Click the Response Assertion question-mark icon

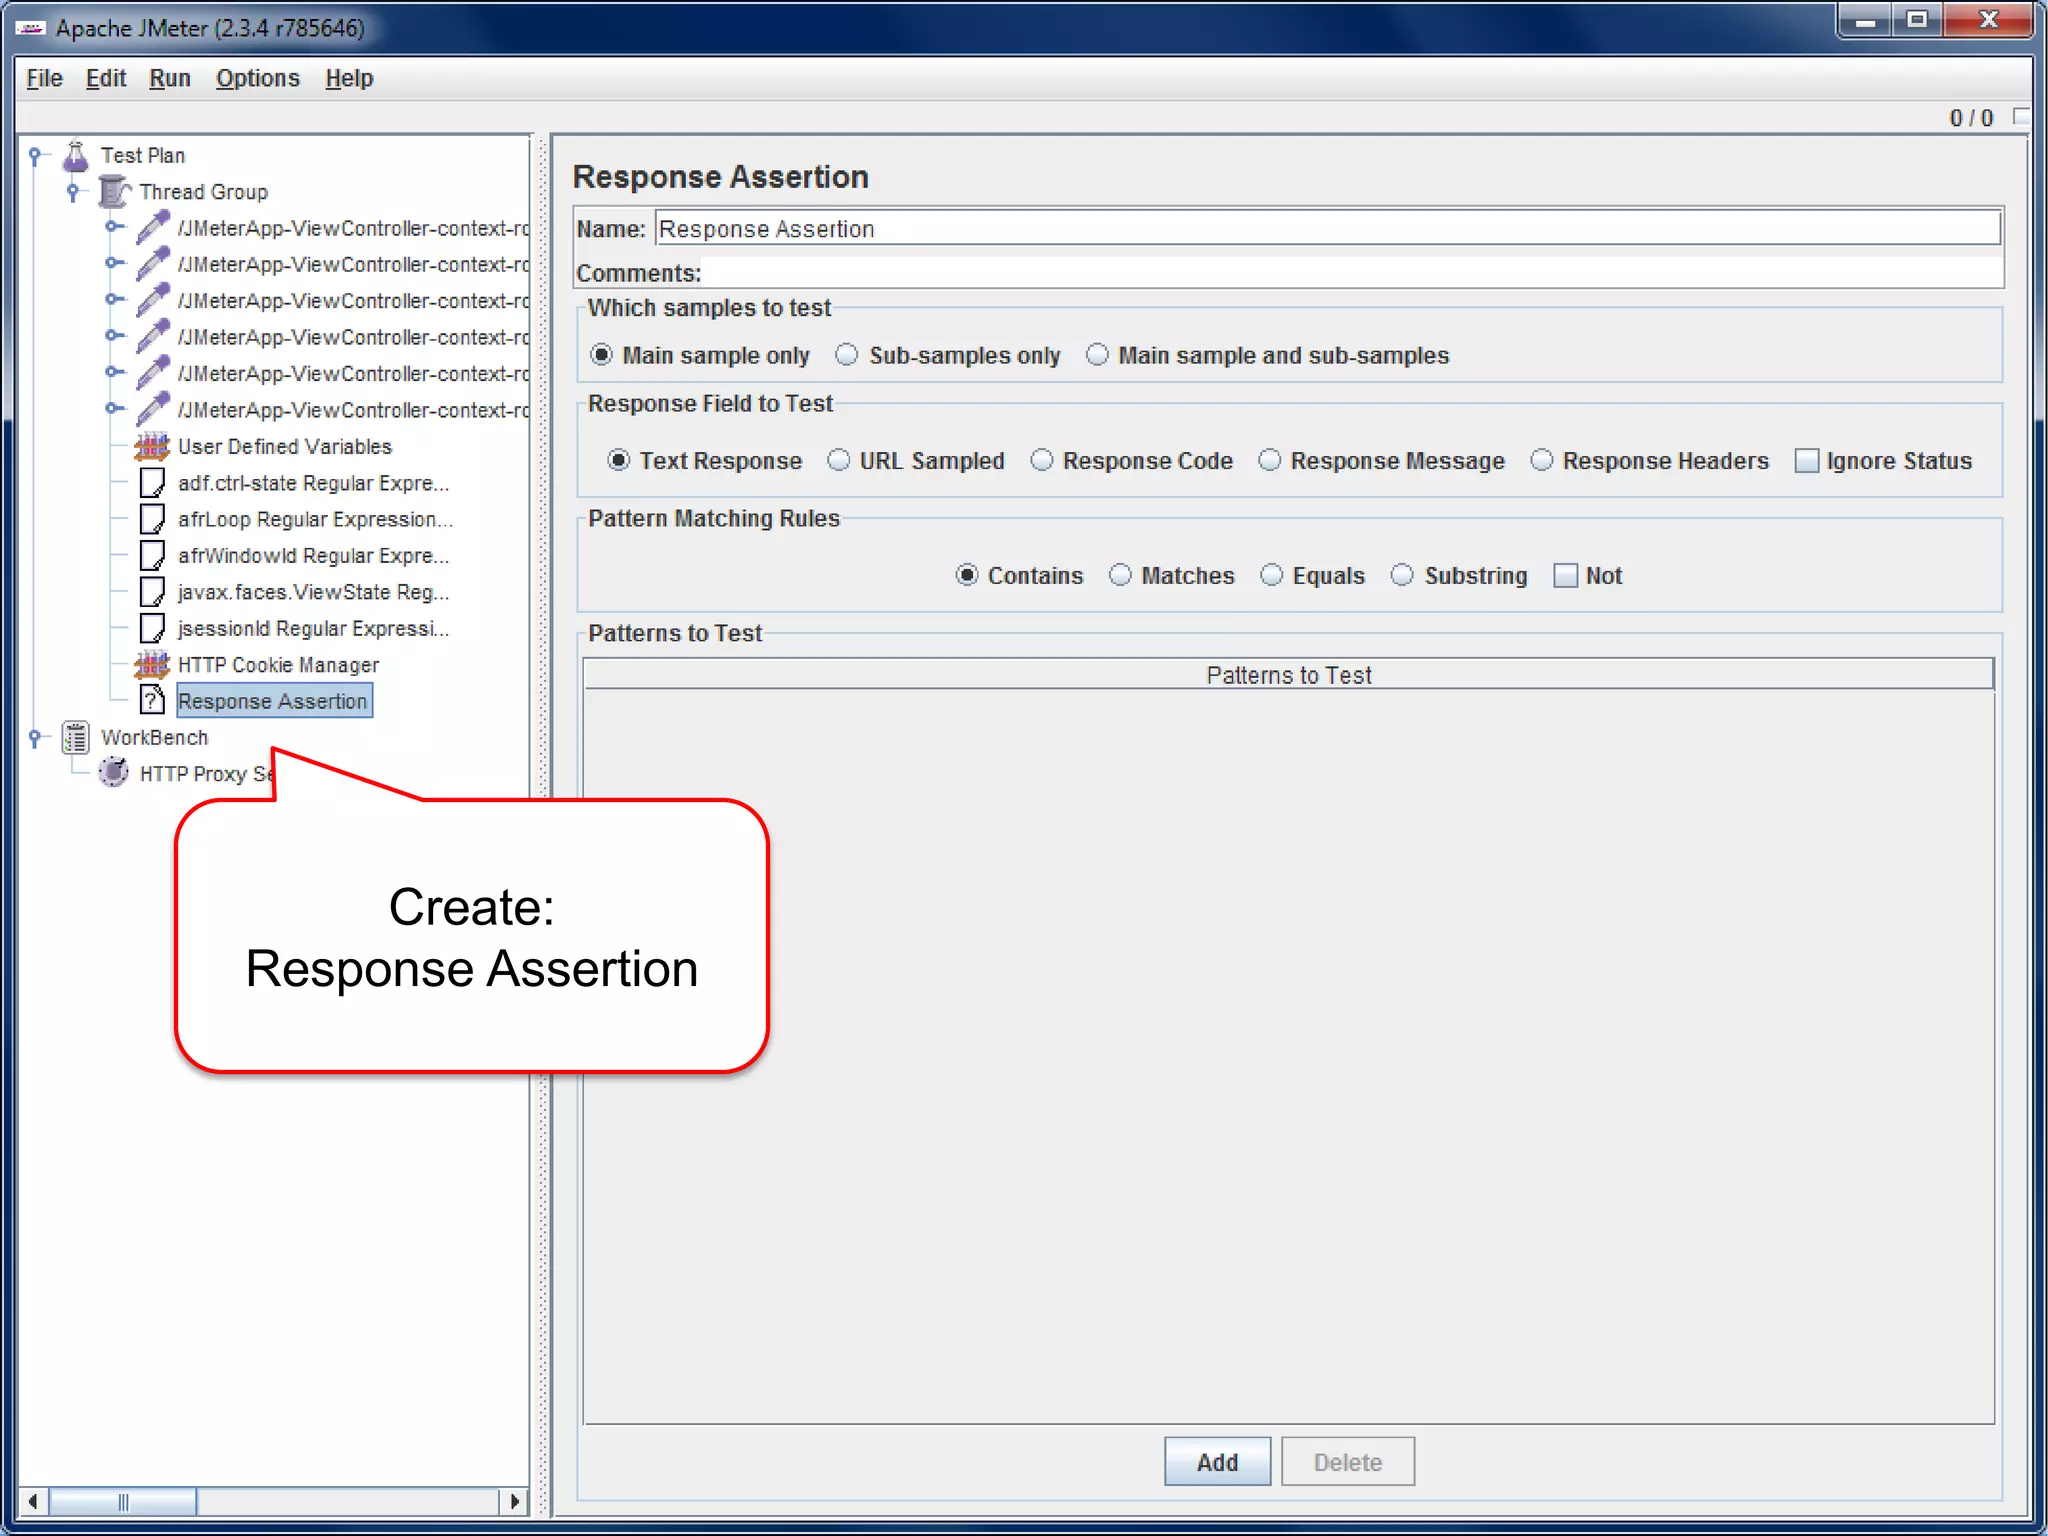pyautogui.click(x=152, y=701)
